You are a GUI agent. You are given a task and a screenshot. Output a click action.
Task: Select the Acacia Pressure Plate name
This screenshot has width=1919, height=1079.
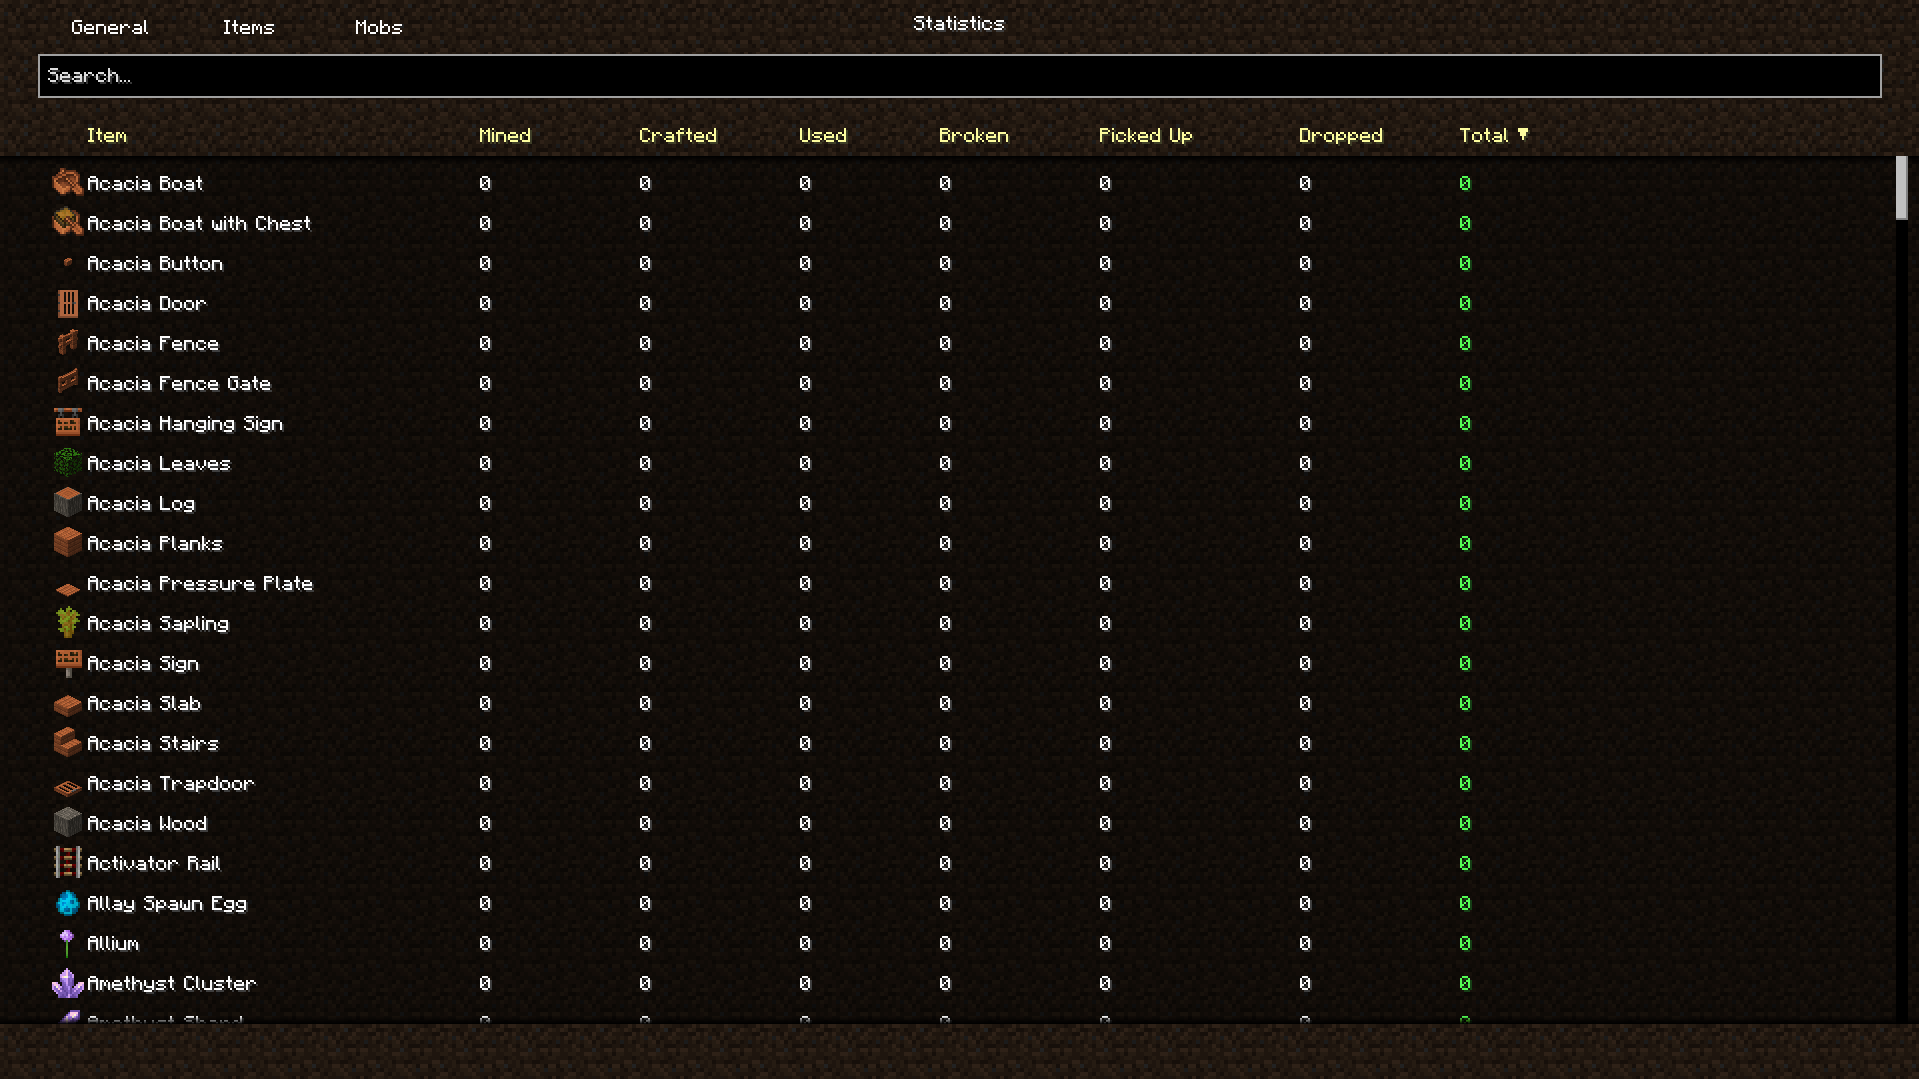pos(200,583)
